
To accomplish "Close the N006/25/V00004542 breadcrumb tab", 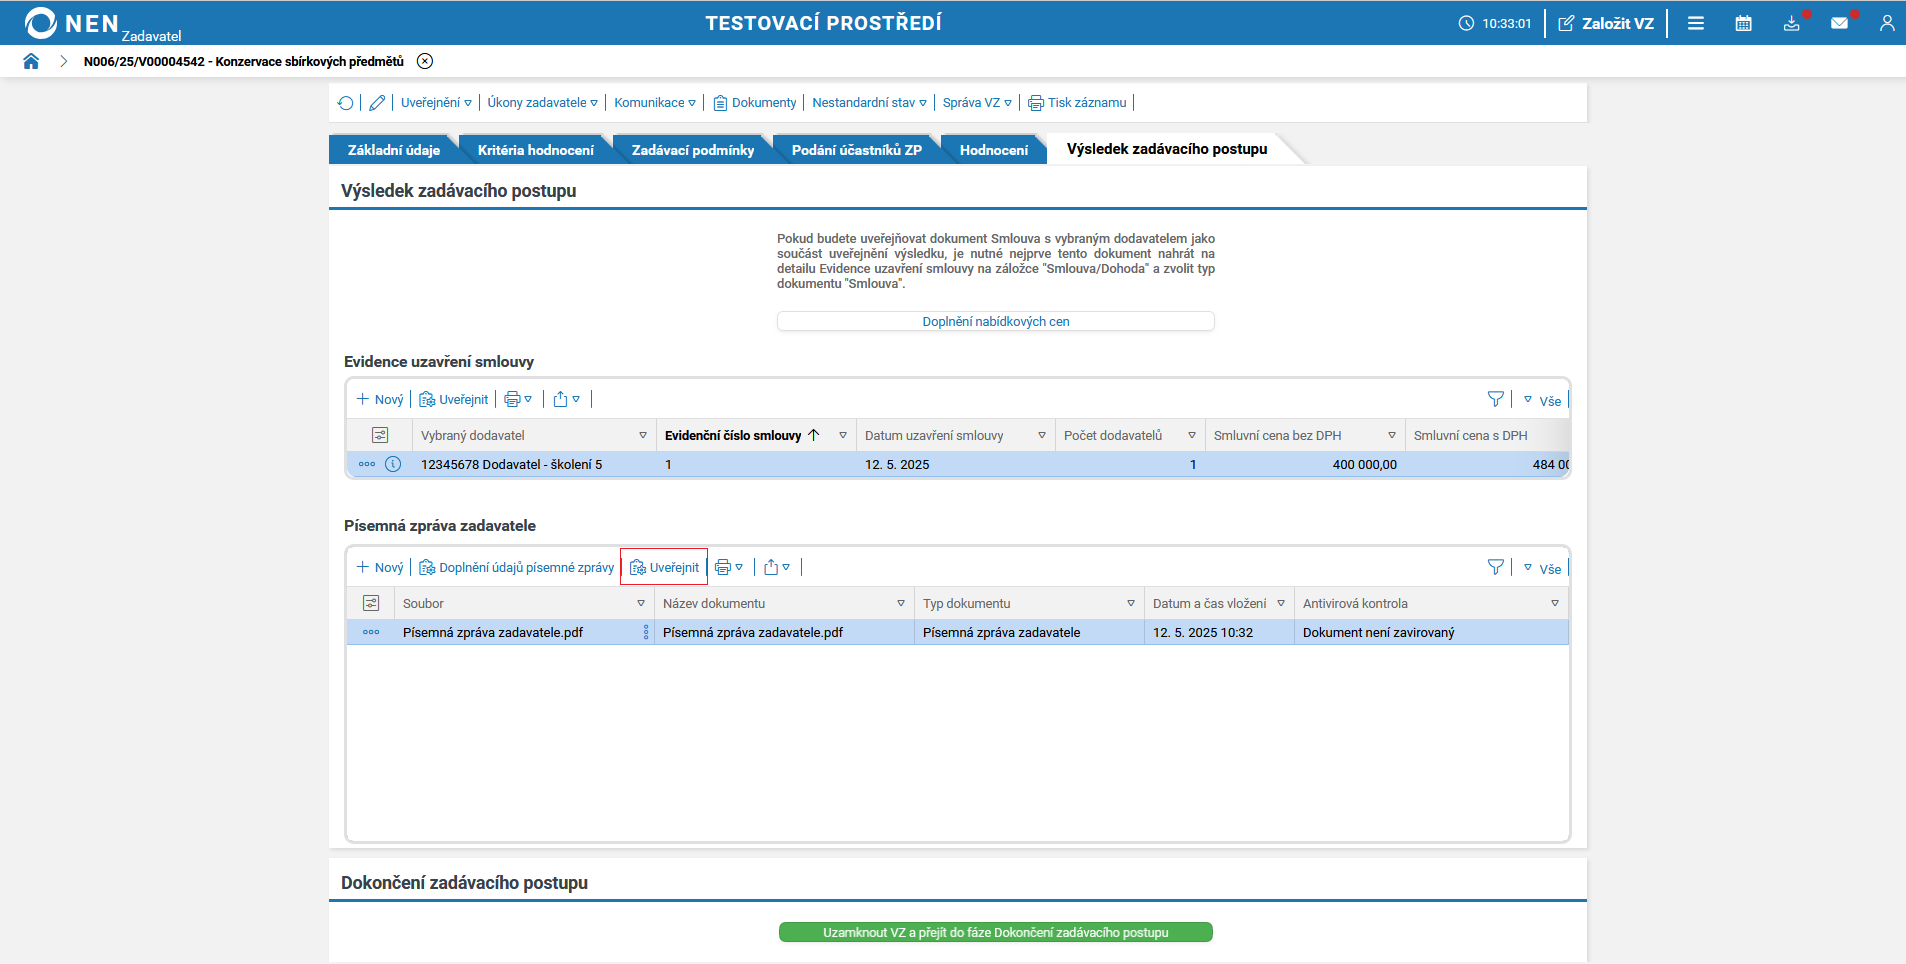I will (x=425, y=61).
